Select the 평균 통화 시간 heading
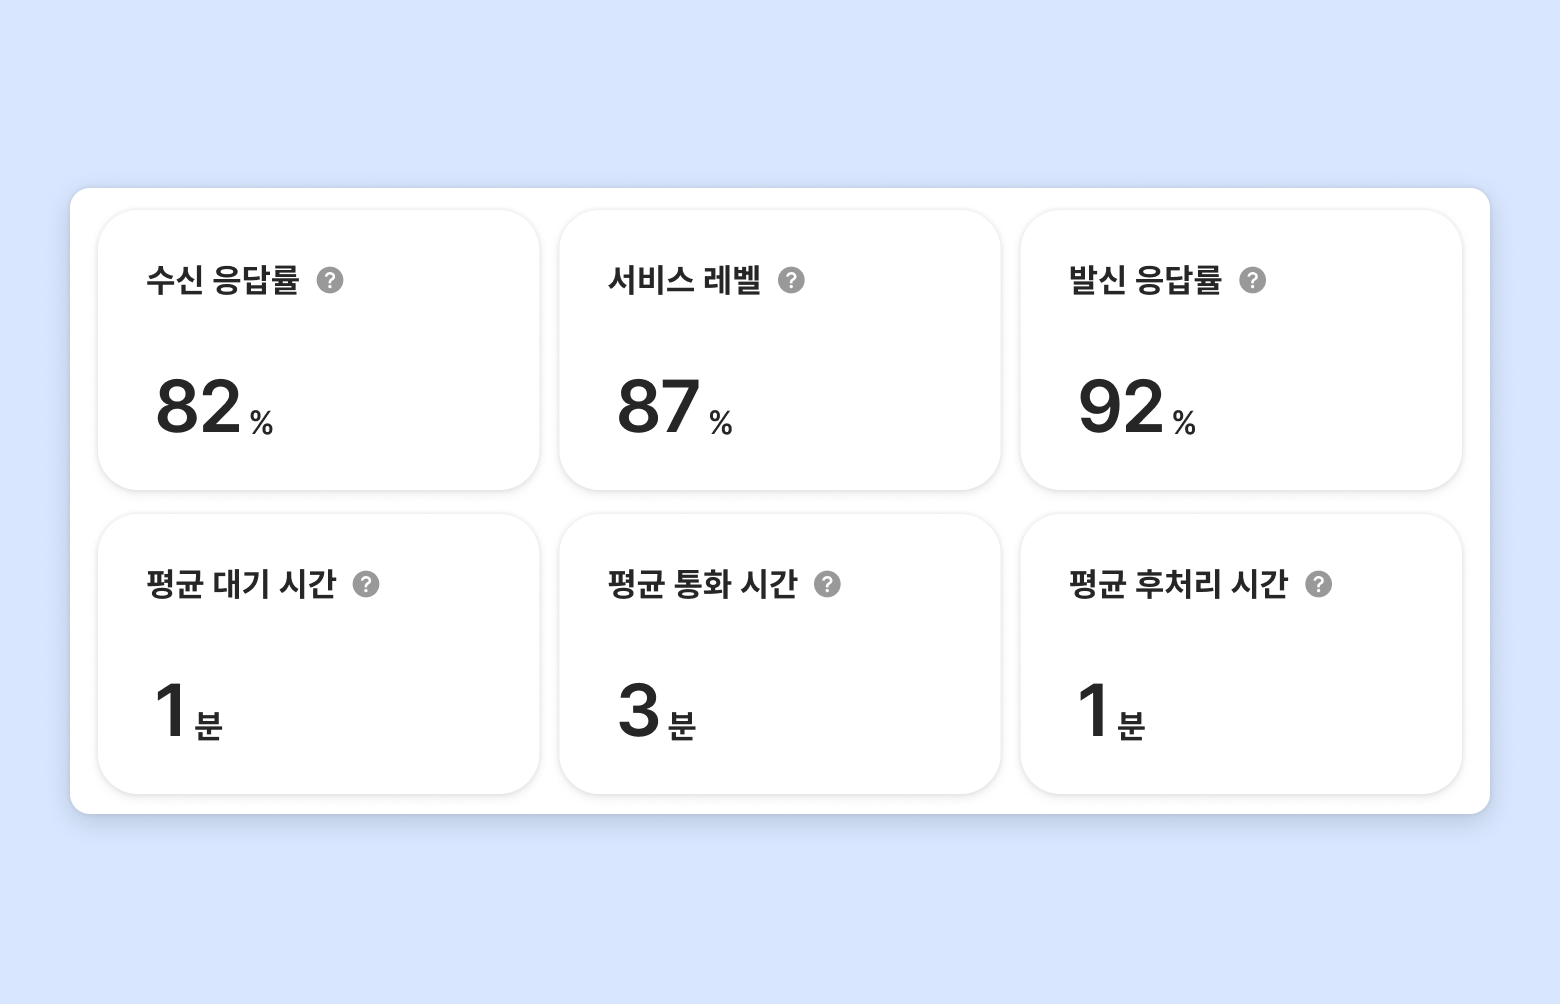This screenshot has height=1004, width=1560. [x=702, y=584]
